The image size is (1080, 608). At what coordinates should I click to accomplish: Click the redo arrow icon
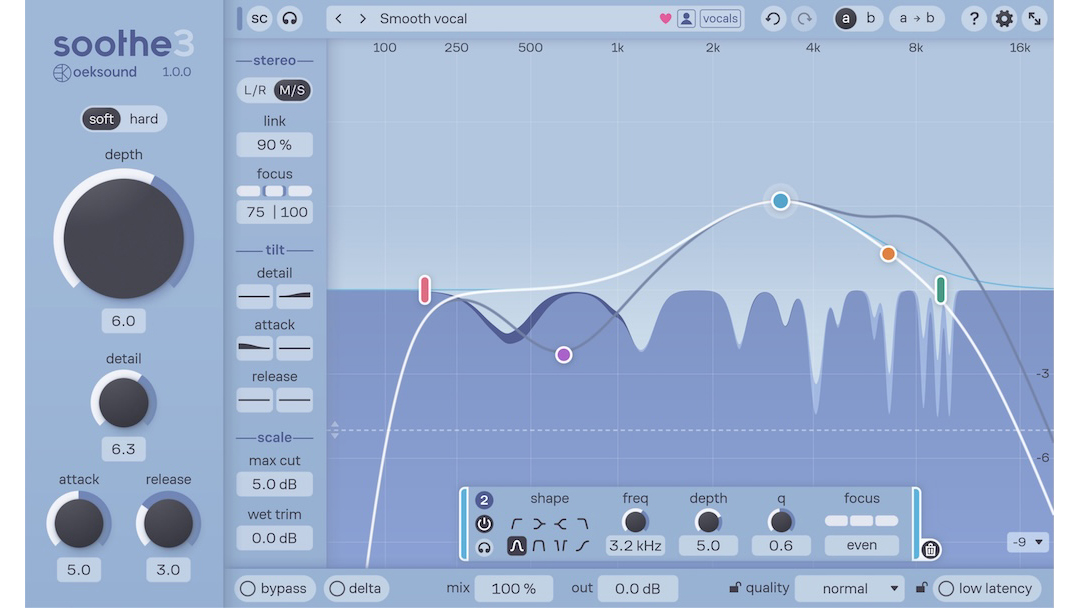[x=804, y=19]
